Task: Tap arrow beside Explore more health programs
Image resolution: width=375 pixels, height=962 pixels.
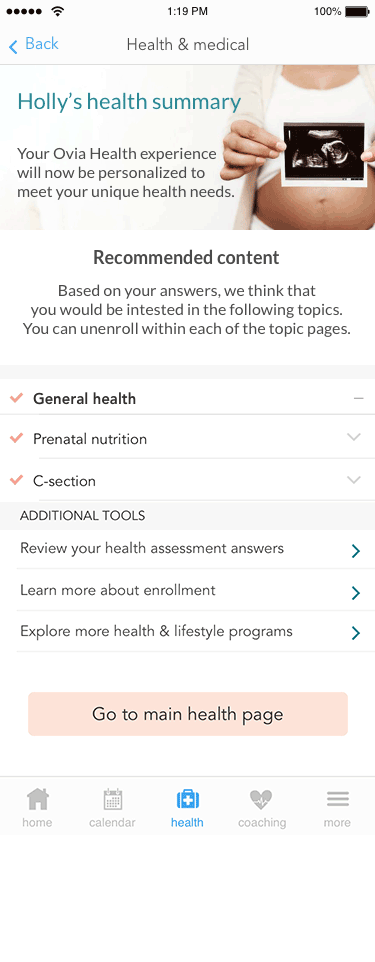Action: tap(355, 633)
